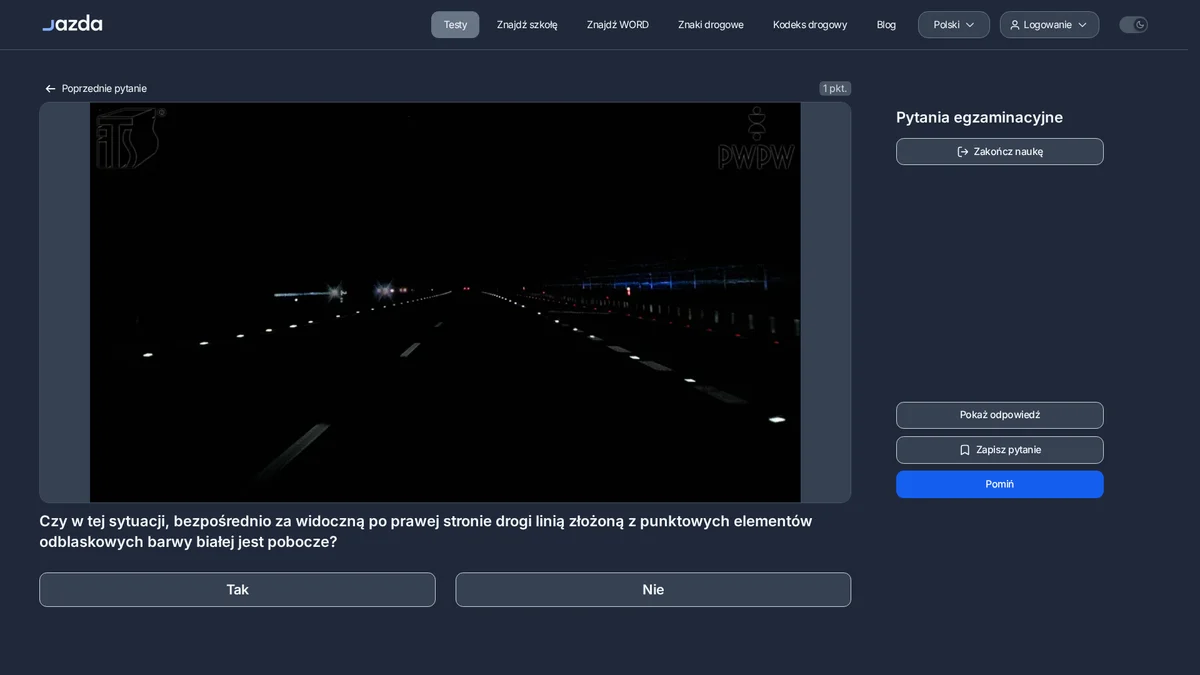
Task: Navigate to Znaki drogowe
Action: (x=711, y=25)
